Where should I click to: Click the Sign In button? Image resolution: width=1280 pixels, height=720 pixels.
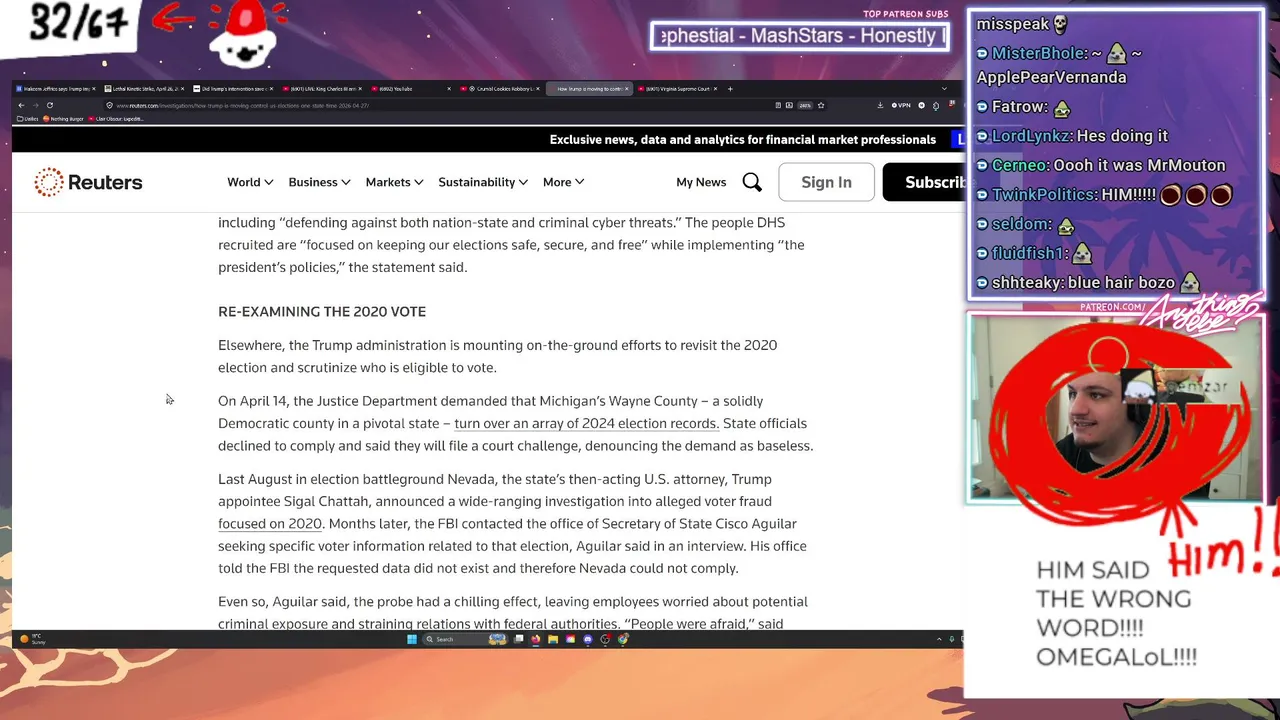pyautogui.click(x=826, y=182)
